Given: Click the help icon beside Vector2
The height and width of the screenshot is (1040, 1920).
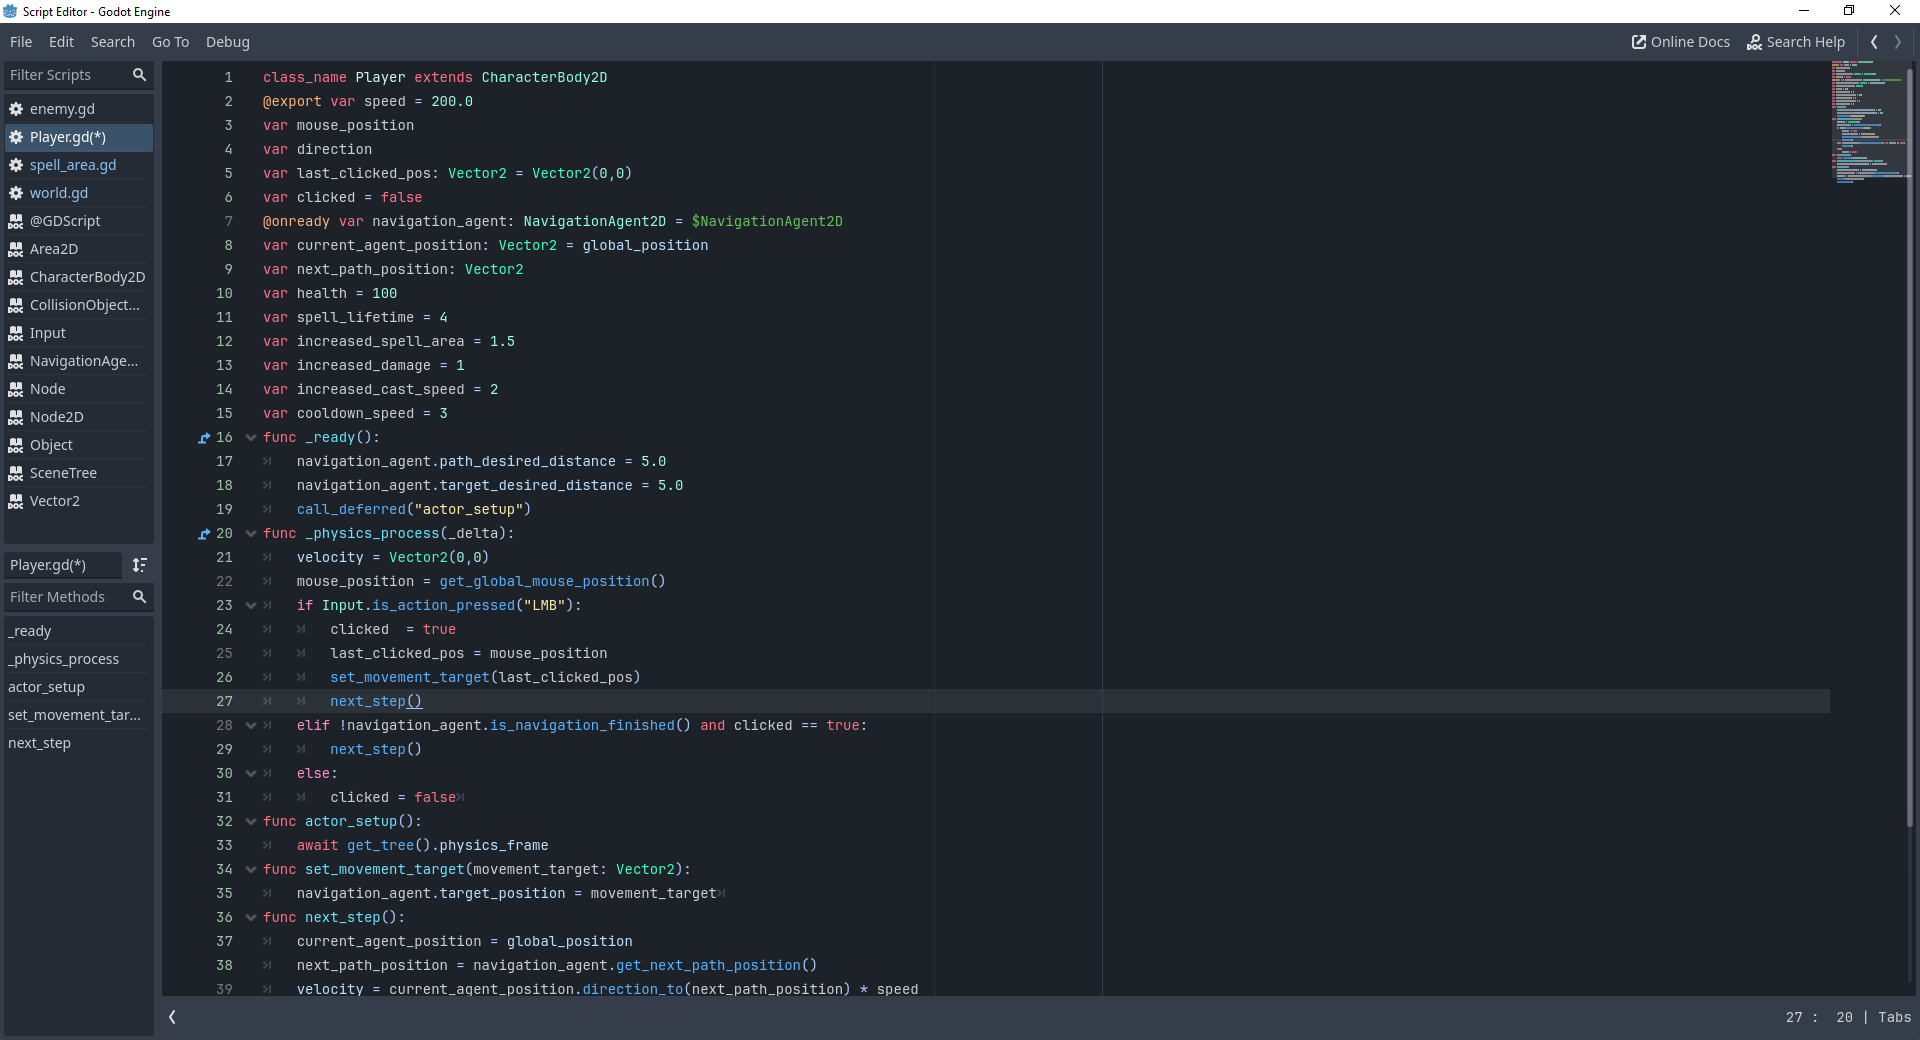Looking at the screenshot, I should pyautogui.click(x=16, y=501).
